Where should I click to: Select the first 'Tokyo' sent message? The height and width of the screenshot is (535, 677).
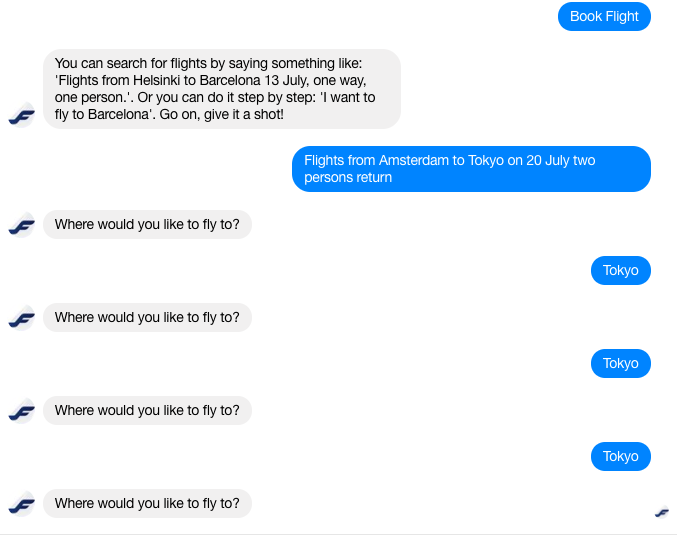point(620,270)
